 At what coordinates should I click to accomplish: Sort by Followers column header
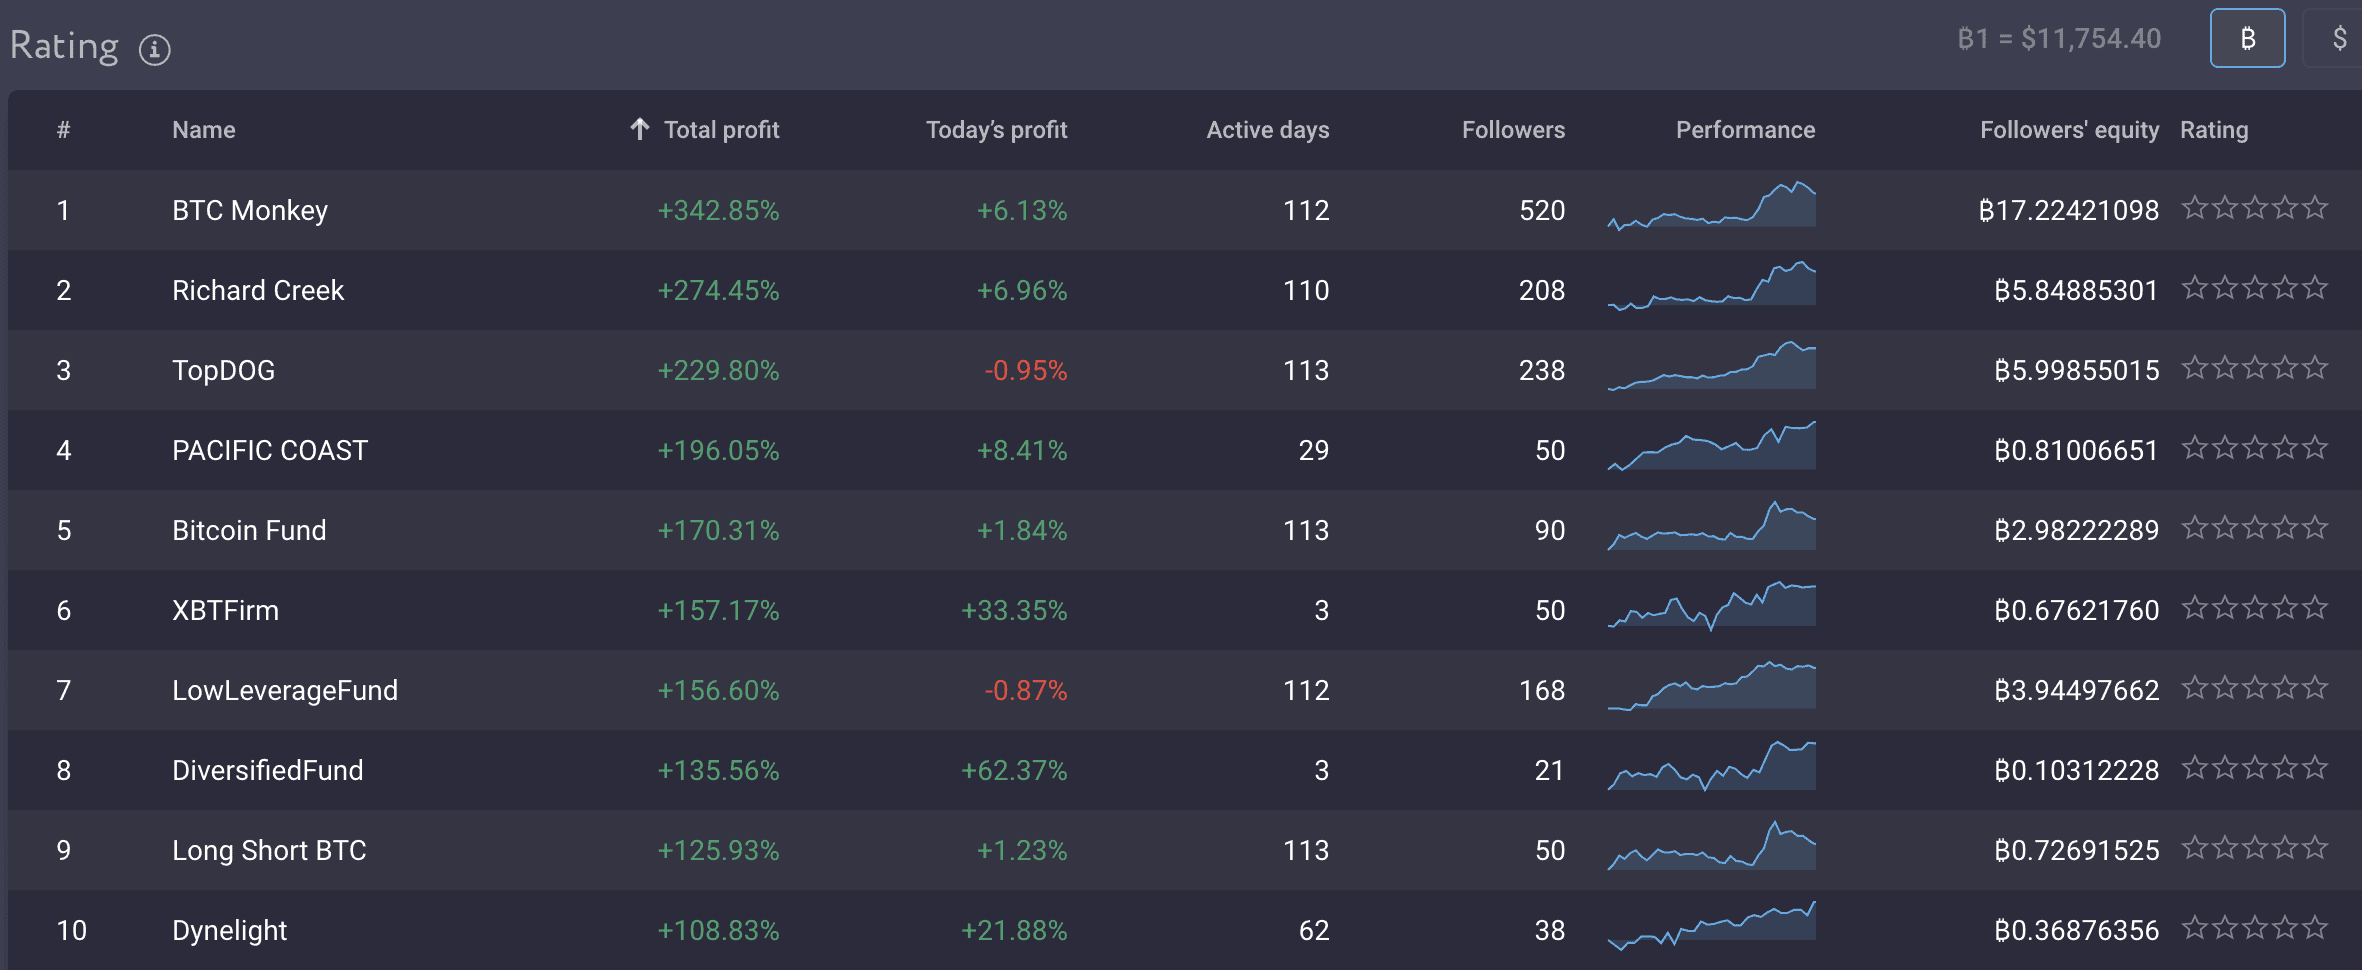(1513, 130)
